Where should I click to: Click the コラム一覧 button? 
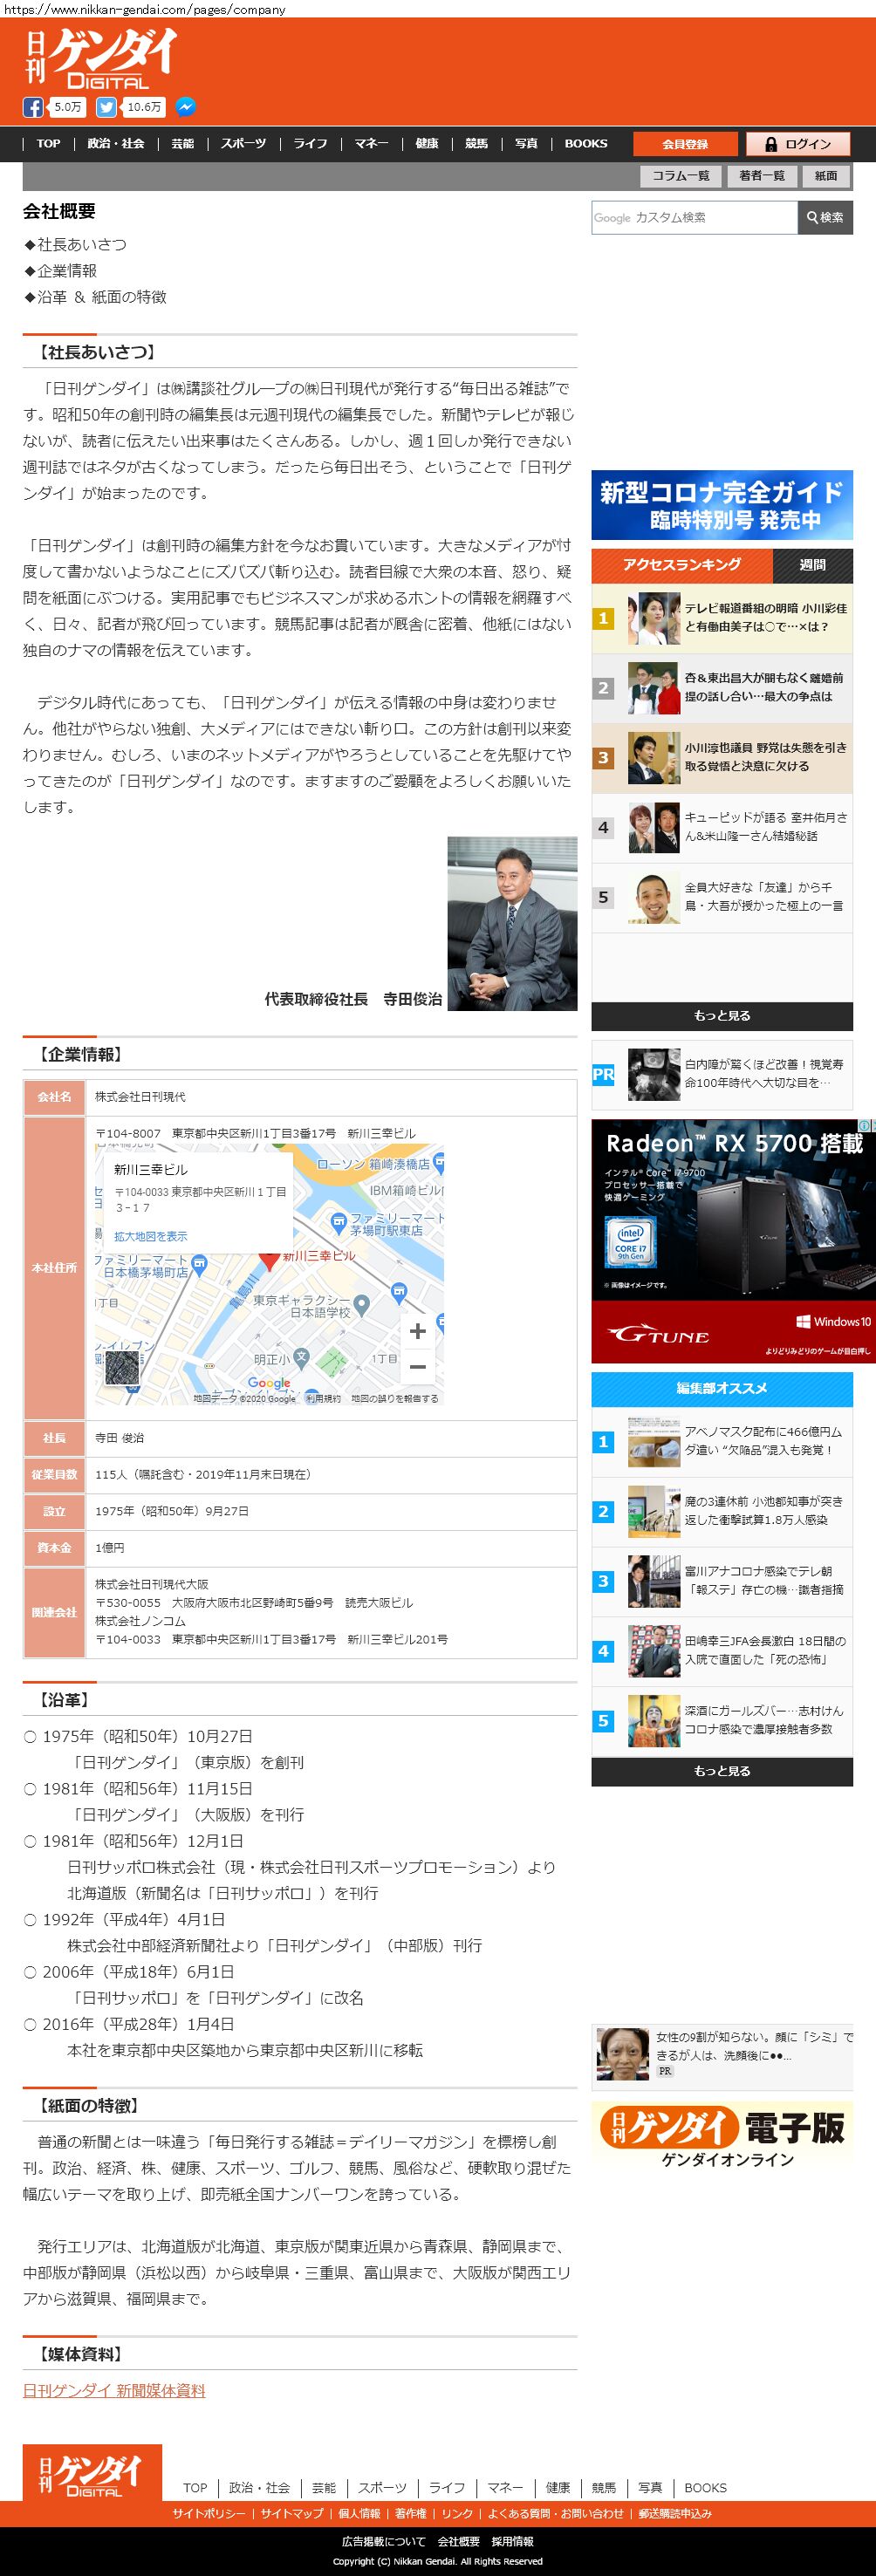[x=681, y=176]
